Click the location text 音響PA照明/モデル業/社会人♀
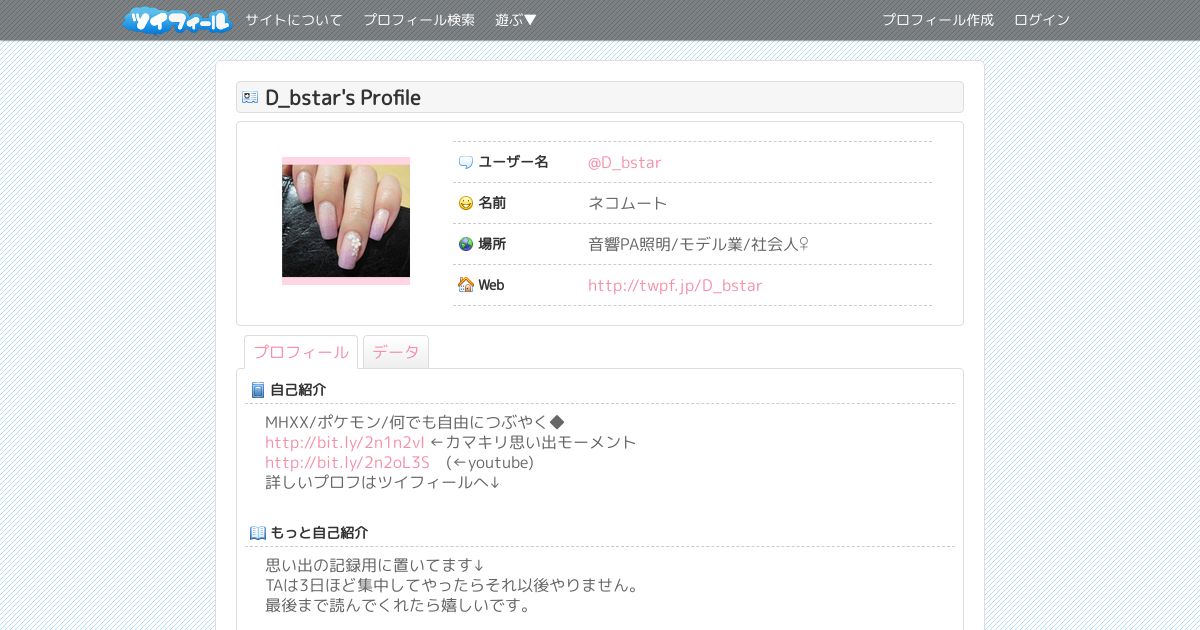 699,244
